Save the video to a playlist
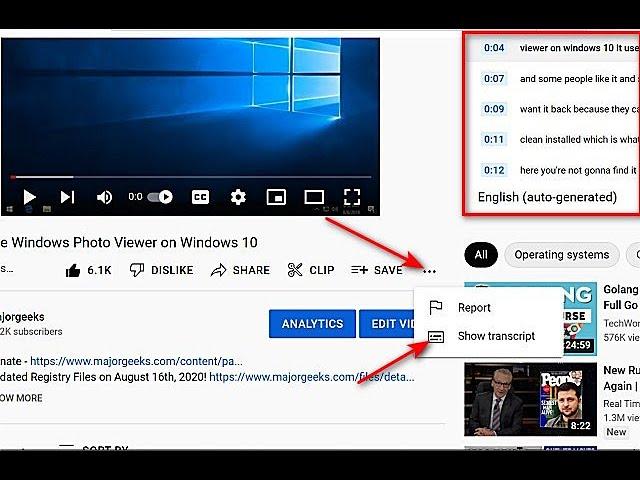The width and height of the screenshot is (640, 480). [377, 270]
